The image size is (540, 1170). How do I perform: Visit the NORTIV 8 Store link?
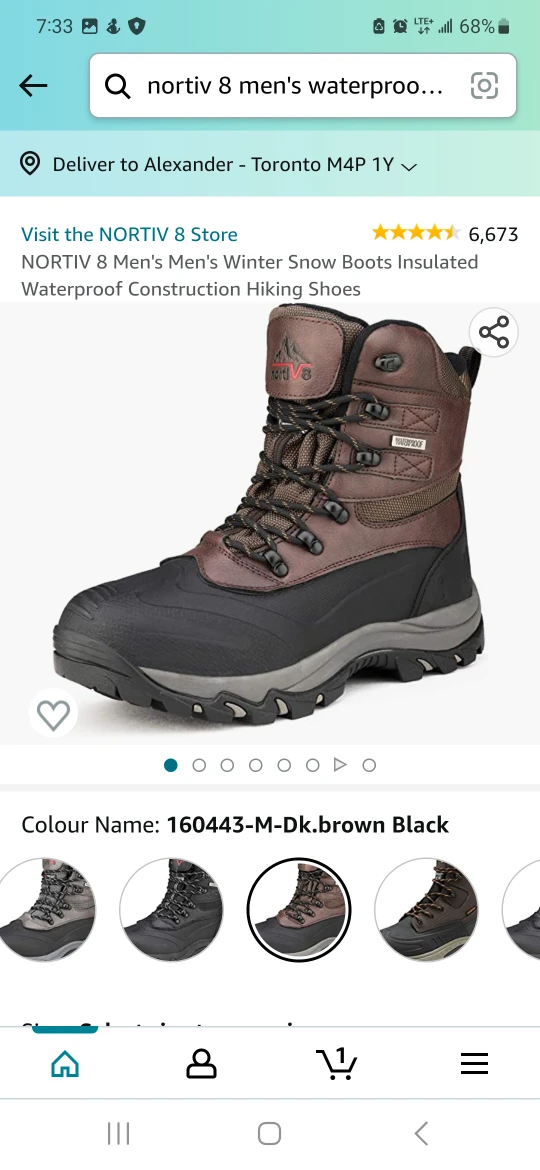(129, 234)
